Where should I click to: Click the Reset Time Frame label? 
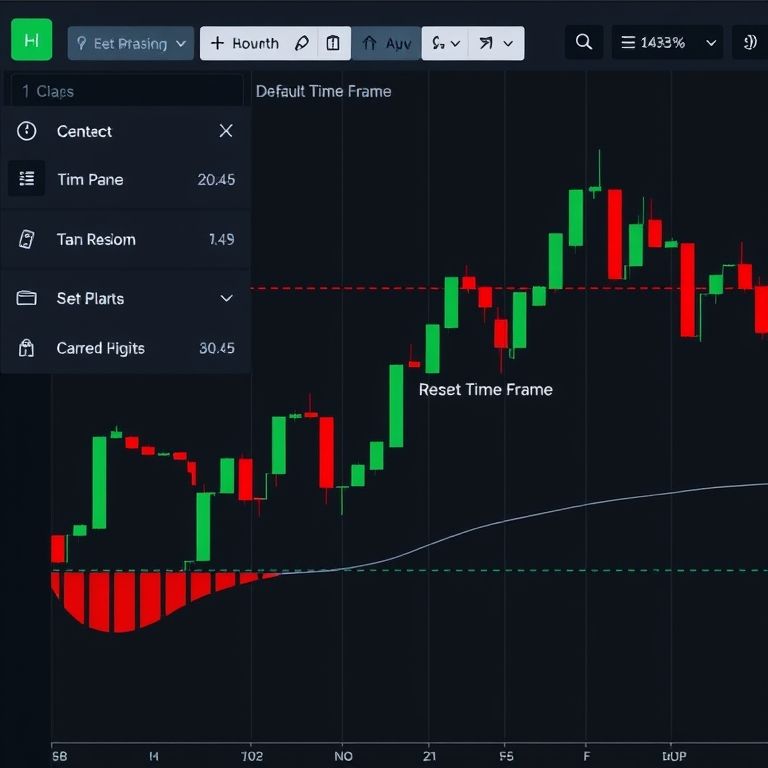(x=485, y=389)
